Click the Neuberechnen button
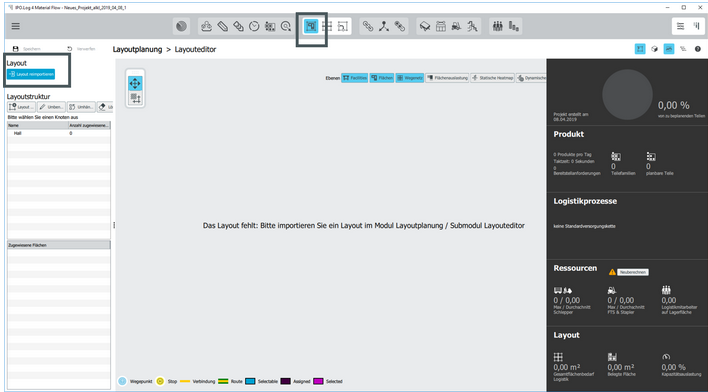This screenshot has height=392, width=708. (x=633, y=272)
